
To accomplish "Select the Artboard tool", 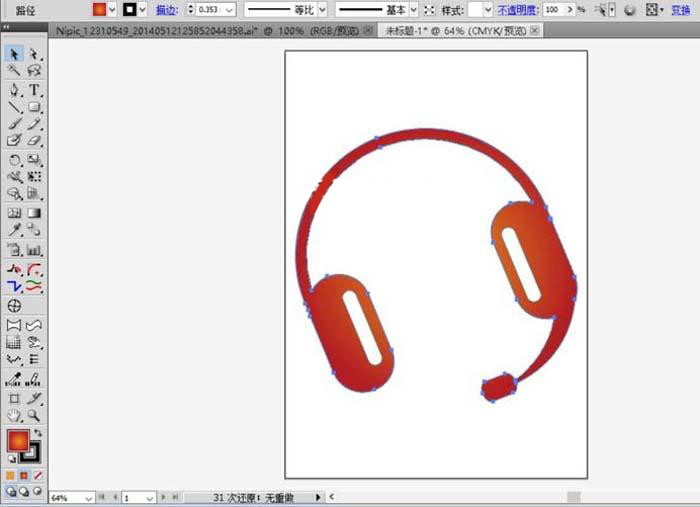I will click(x=14, y=398).
